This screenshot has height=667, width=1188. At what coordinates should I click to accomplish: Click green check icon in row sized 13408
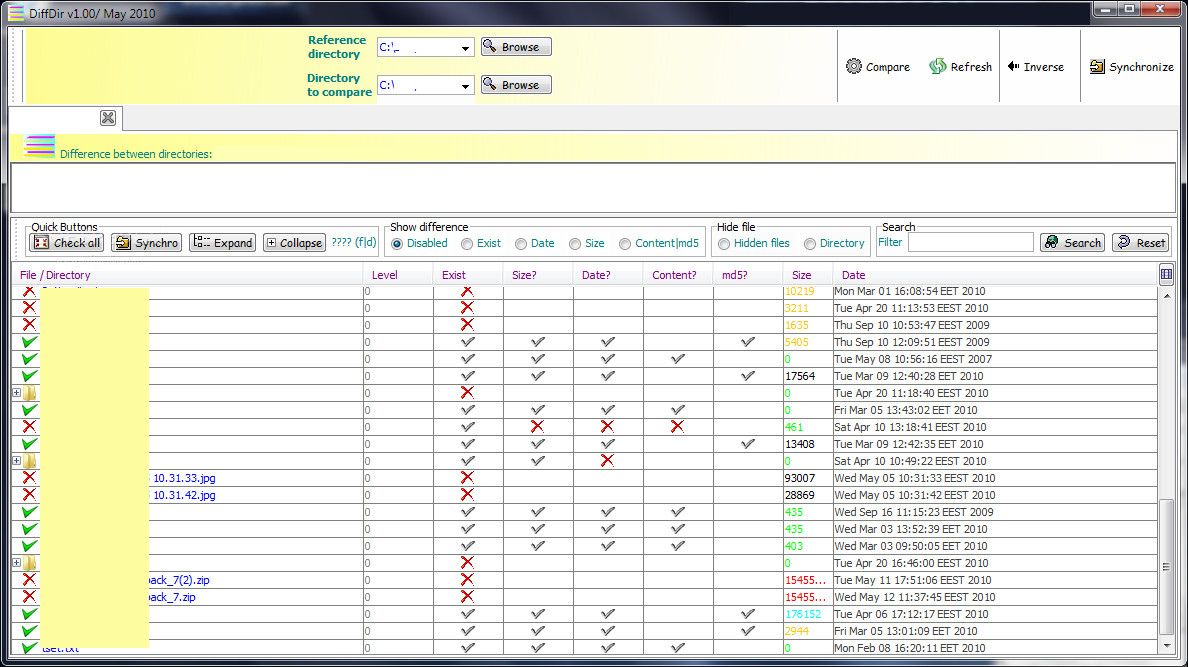(x=29, y=444)
